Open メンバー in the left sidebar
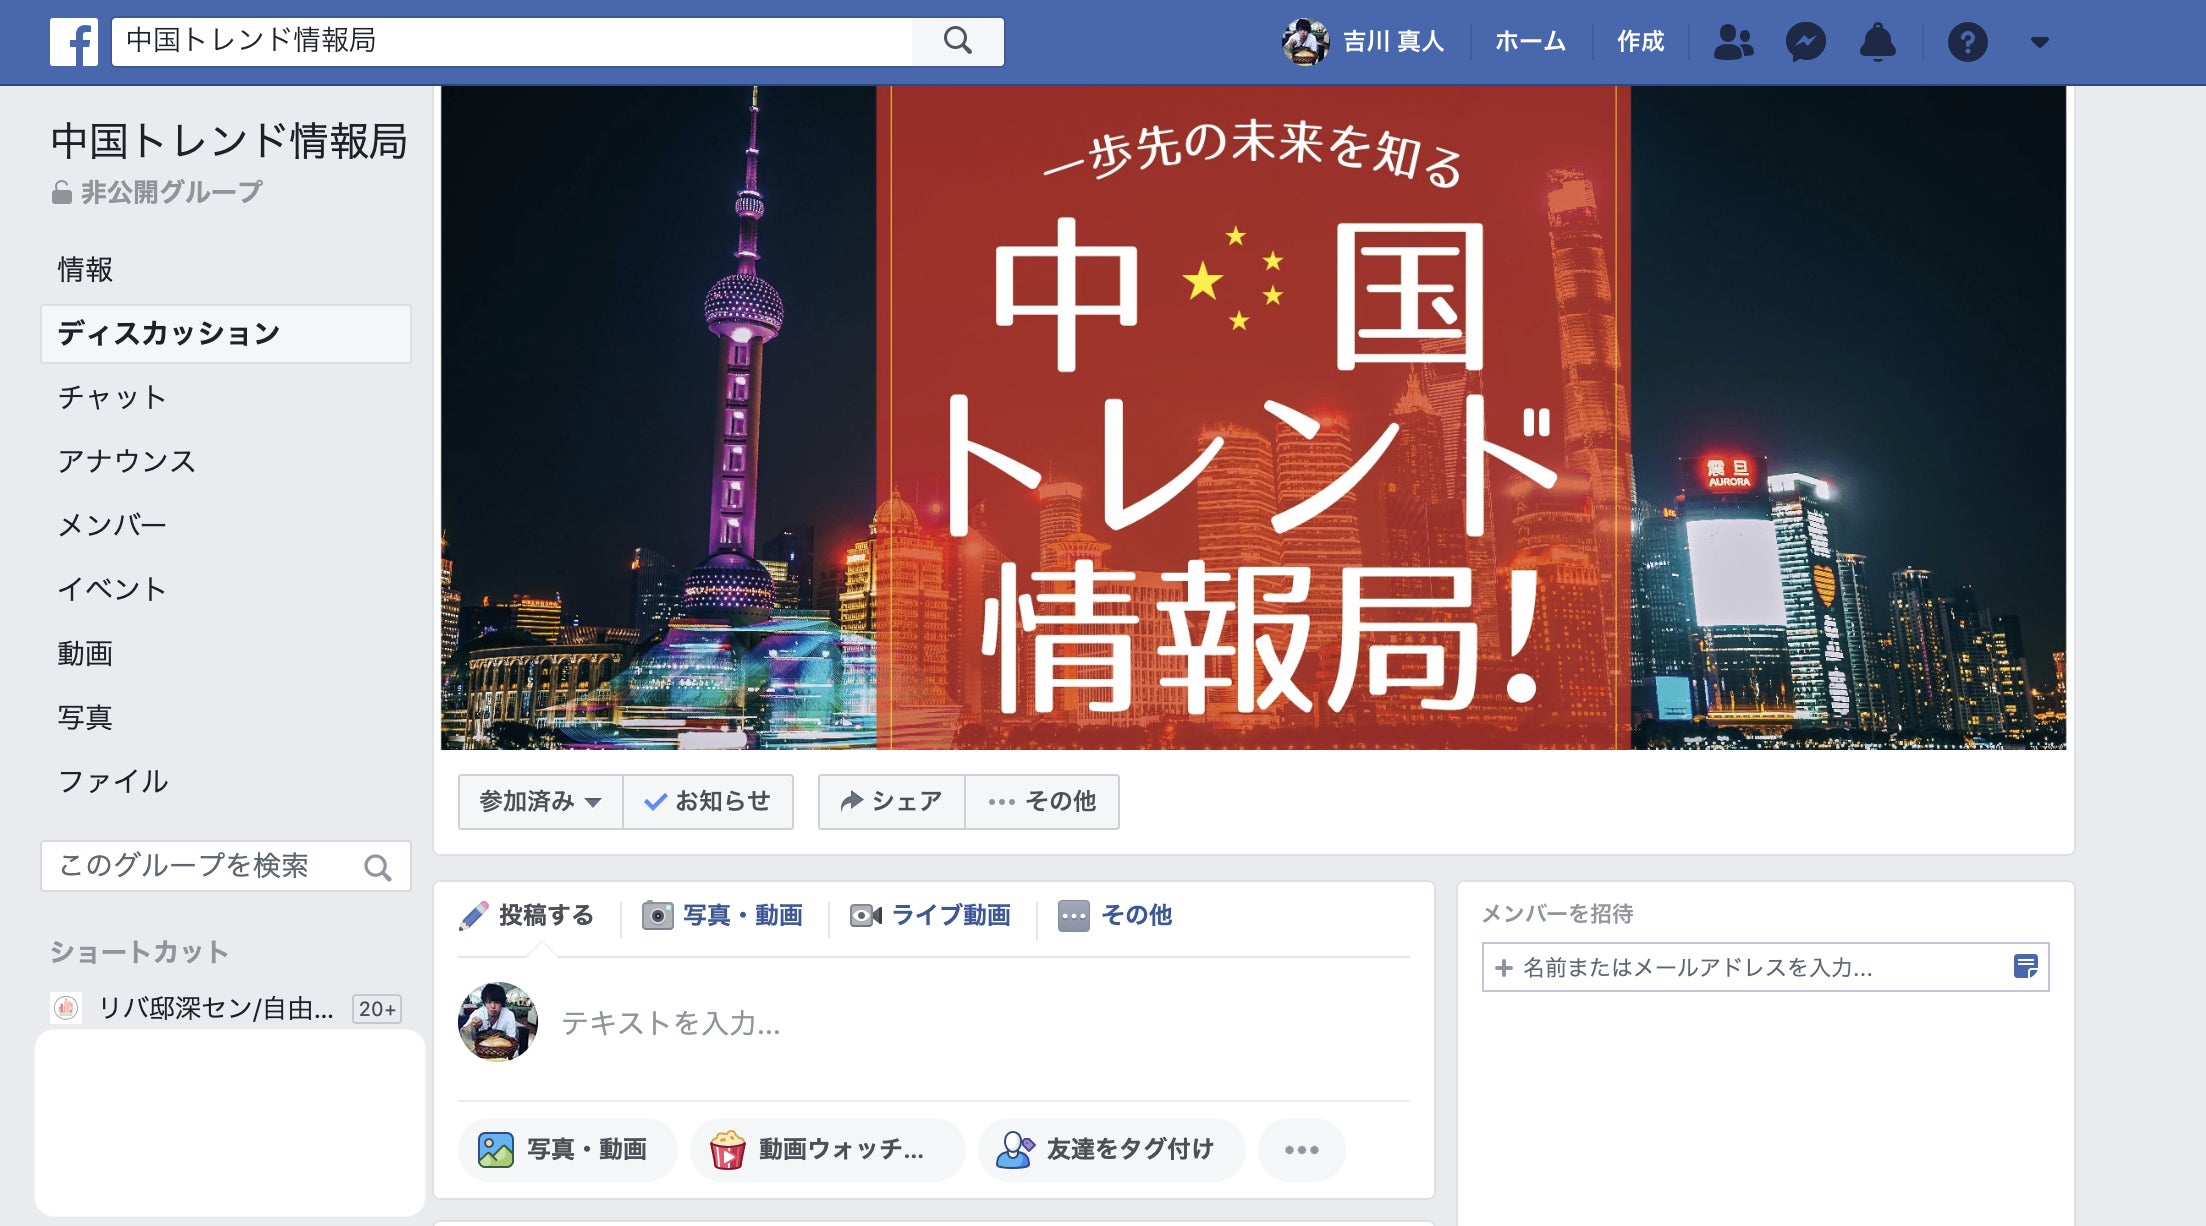This screenshot has height=1226, width=2206. [112, 525]
